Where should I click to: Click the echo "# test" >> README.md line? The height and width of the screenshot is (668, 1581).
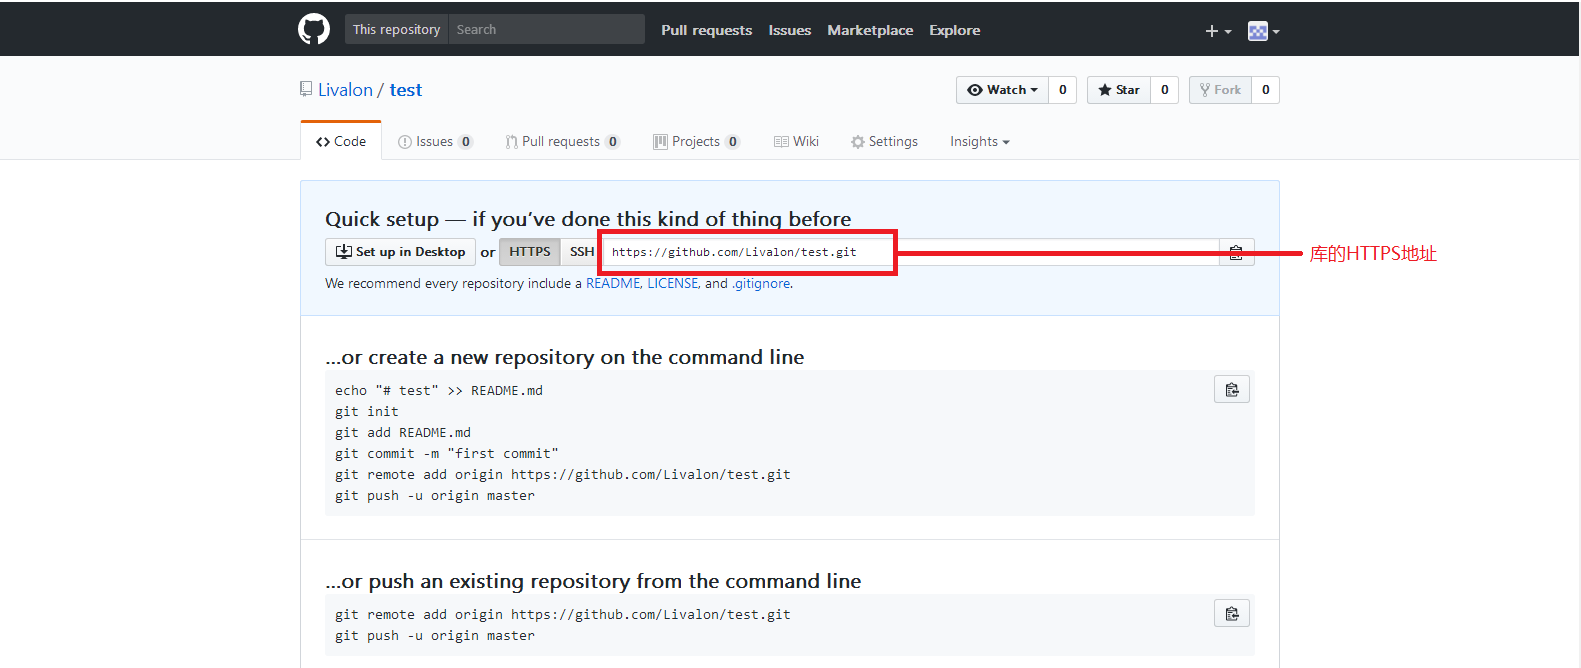(x=439, y=390)
